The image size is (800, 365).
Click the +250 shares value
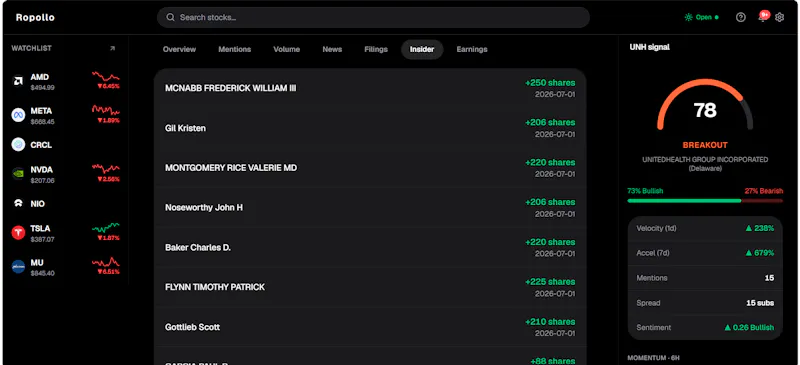coord(550,83)
